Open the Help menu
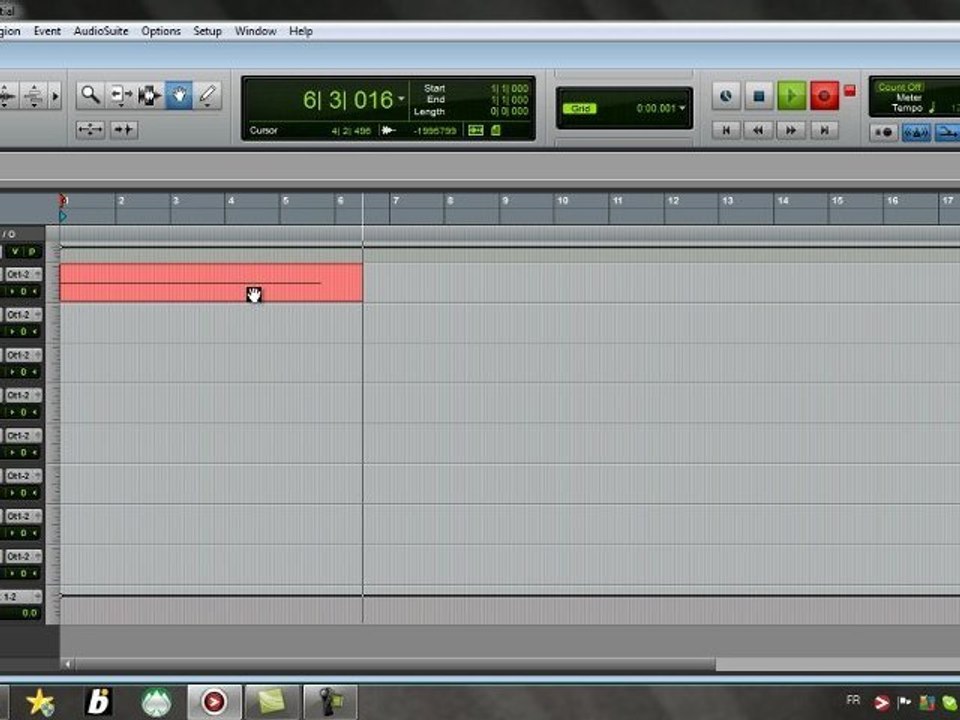The height and width of the screenshot is (720, 960). 301,31
